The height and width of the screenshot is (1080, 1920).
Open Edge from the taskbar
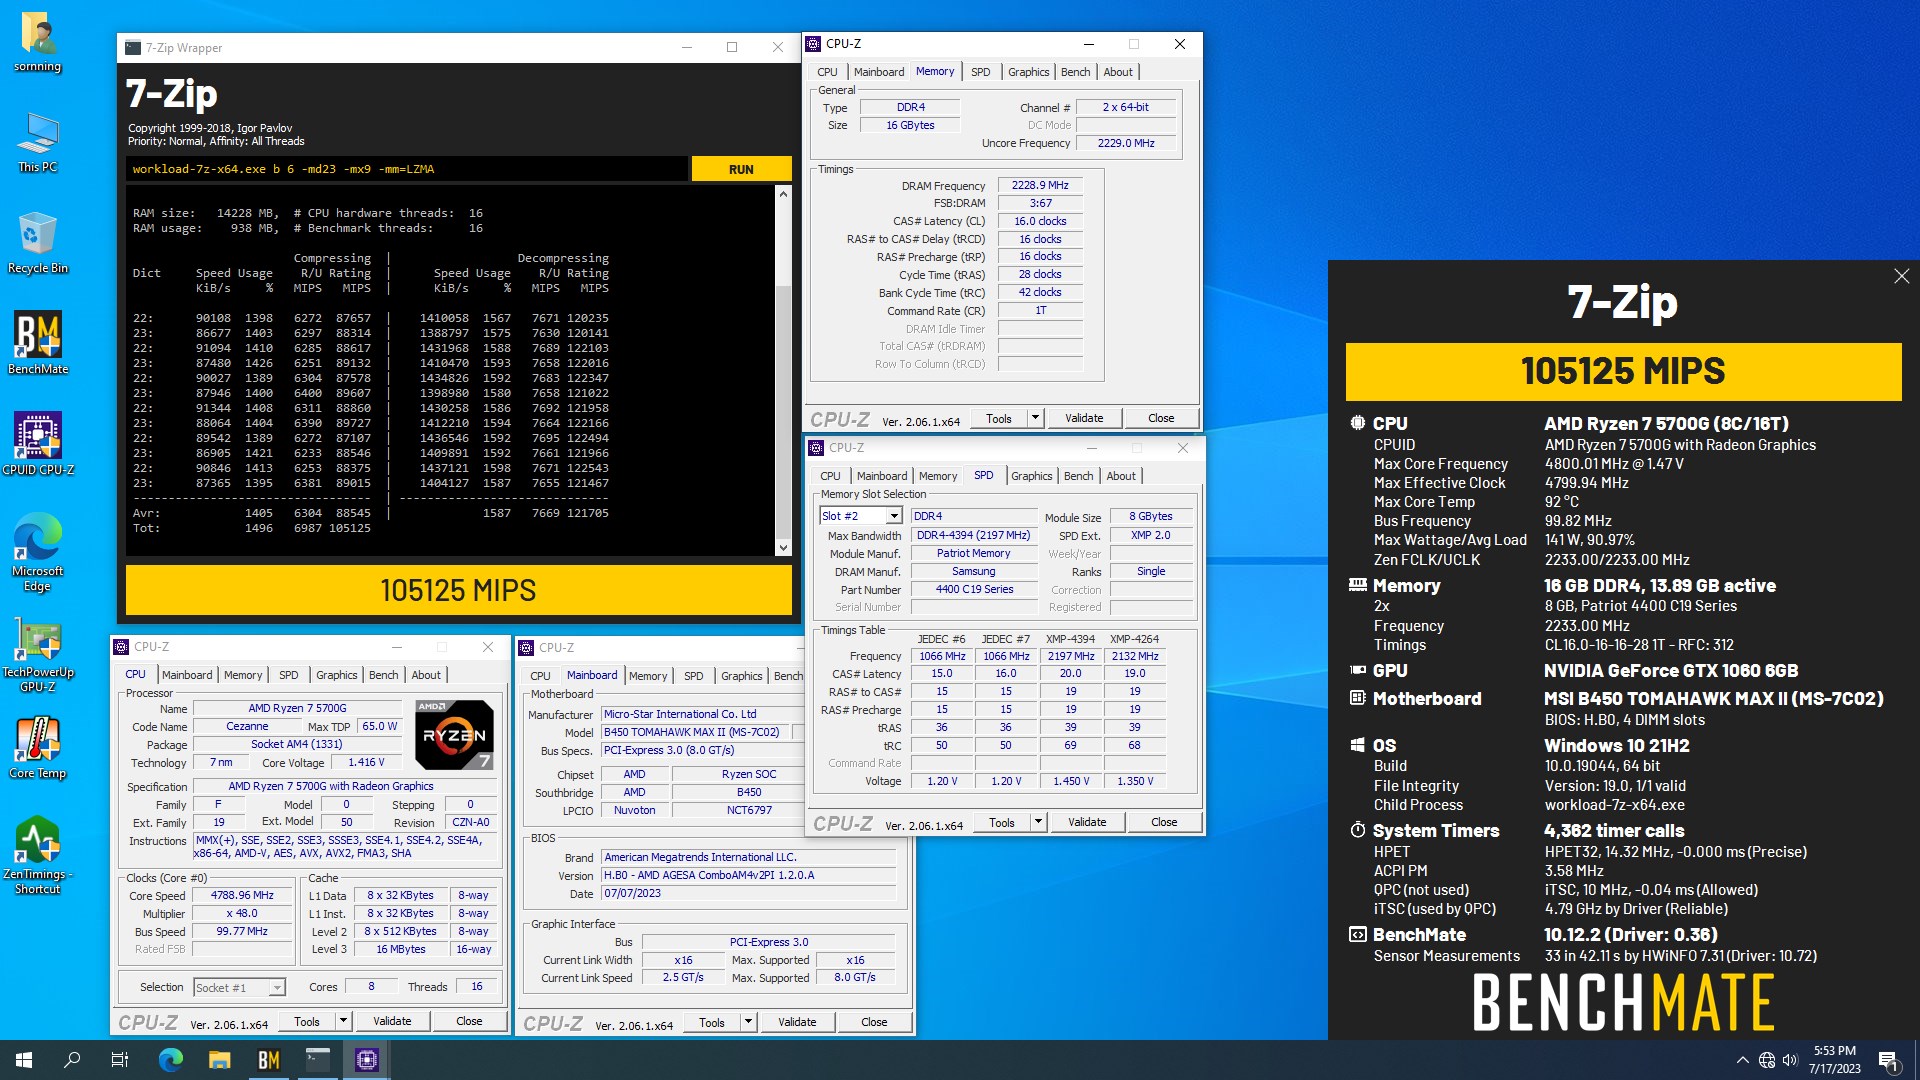pyautogui.click(x=171, y=1060)
